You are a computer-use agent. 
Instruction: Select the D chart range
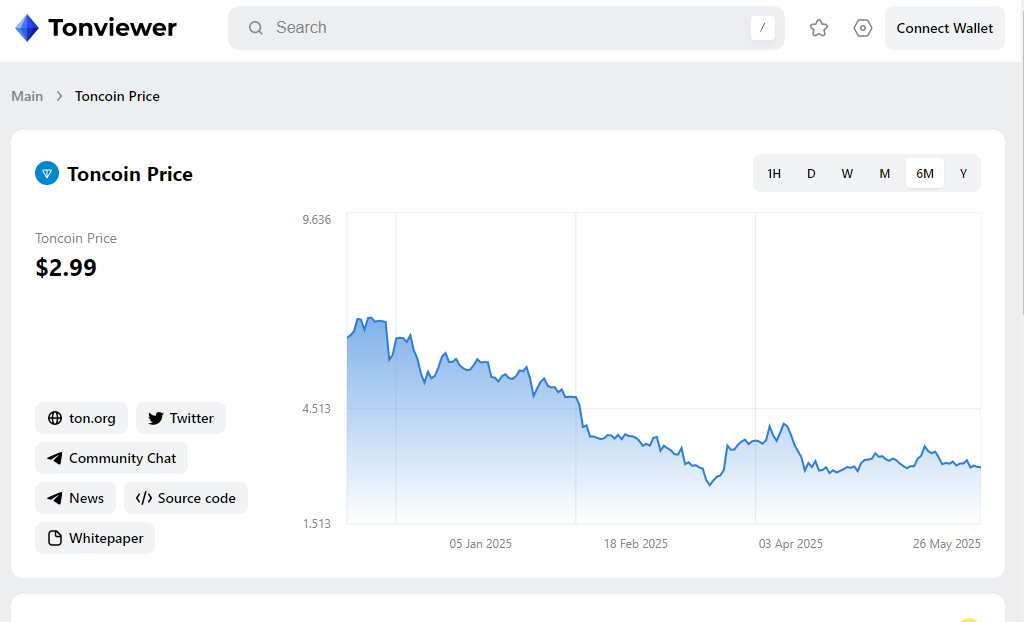point(811,173)
